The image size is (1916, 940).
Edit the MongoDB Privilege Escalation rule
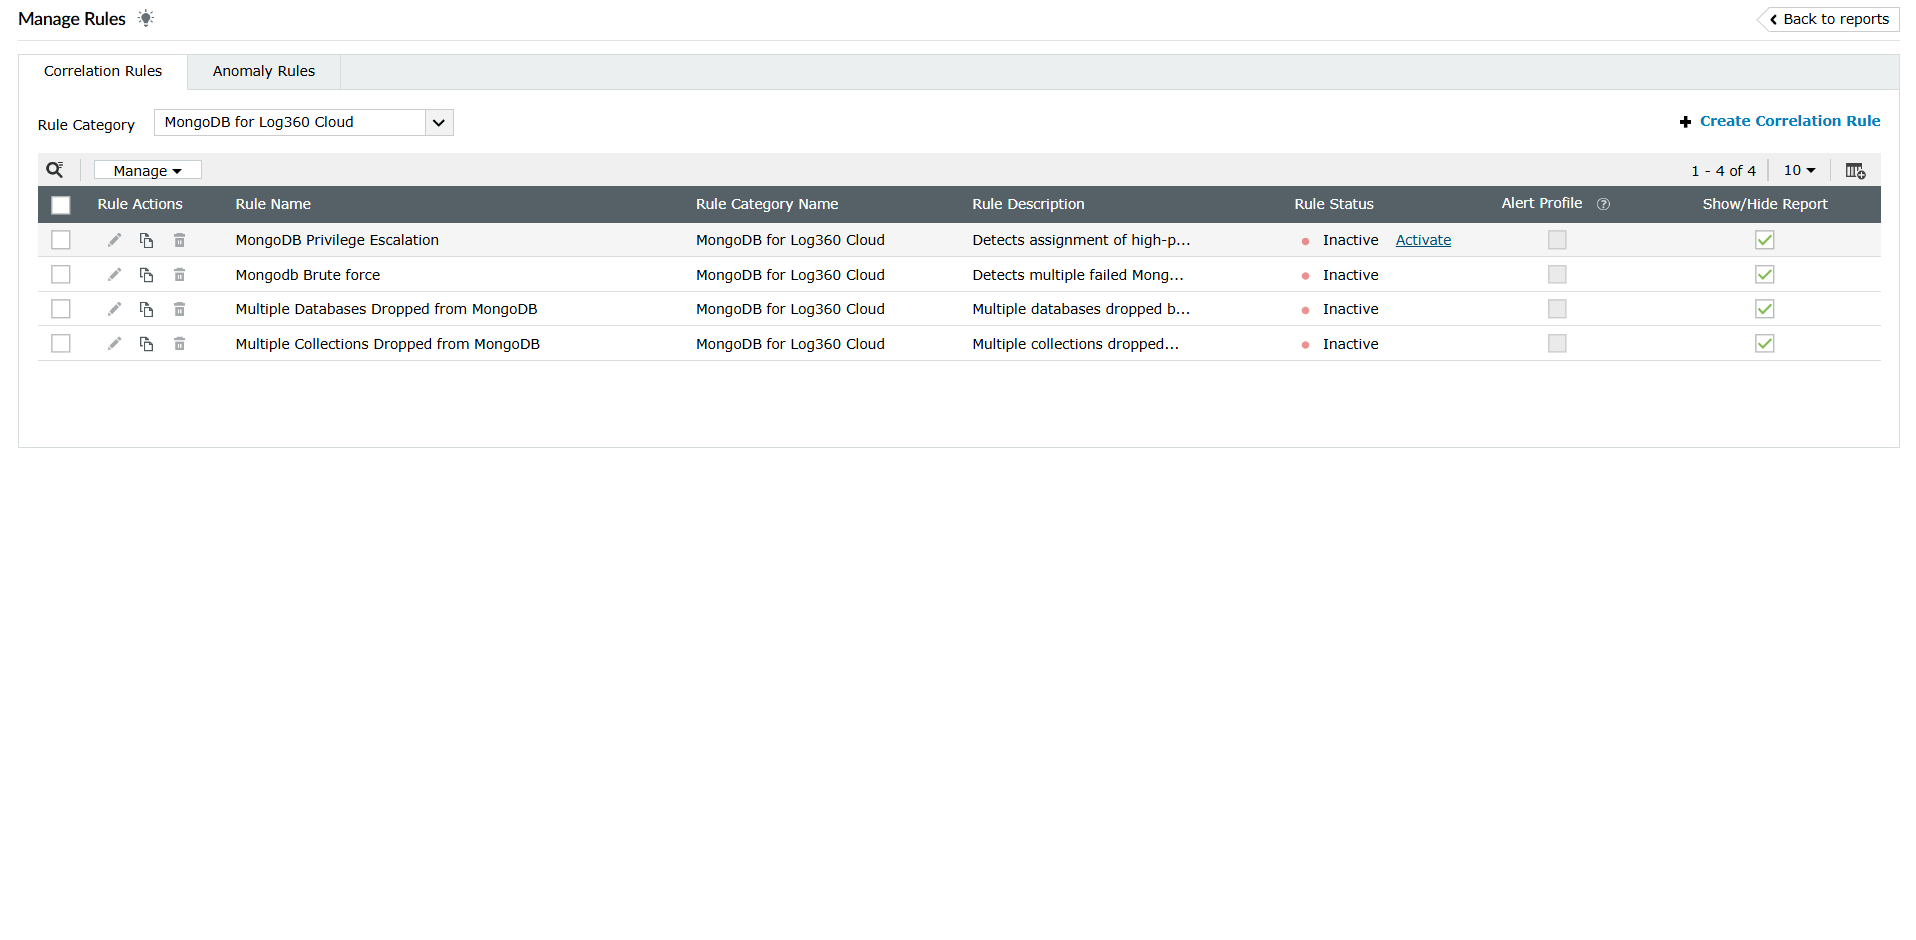114,240
